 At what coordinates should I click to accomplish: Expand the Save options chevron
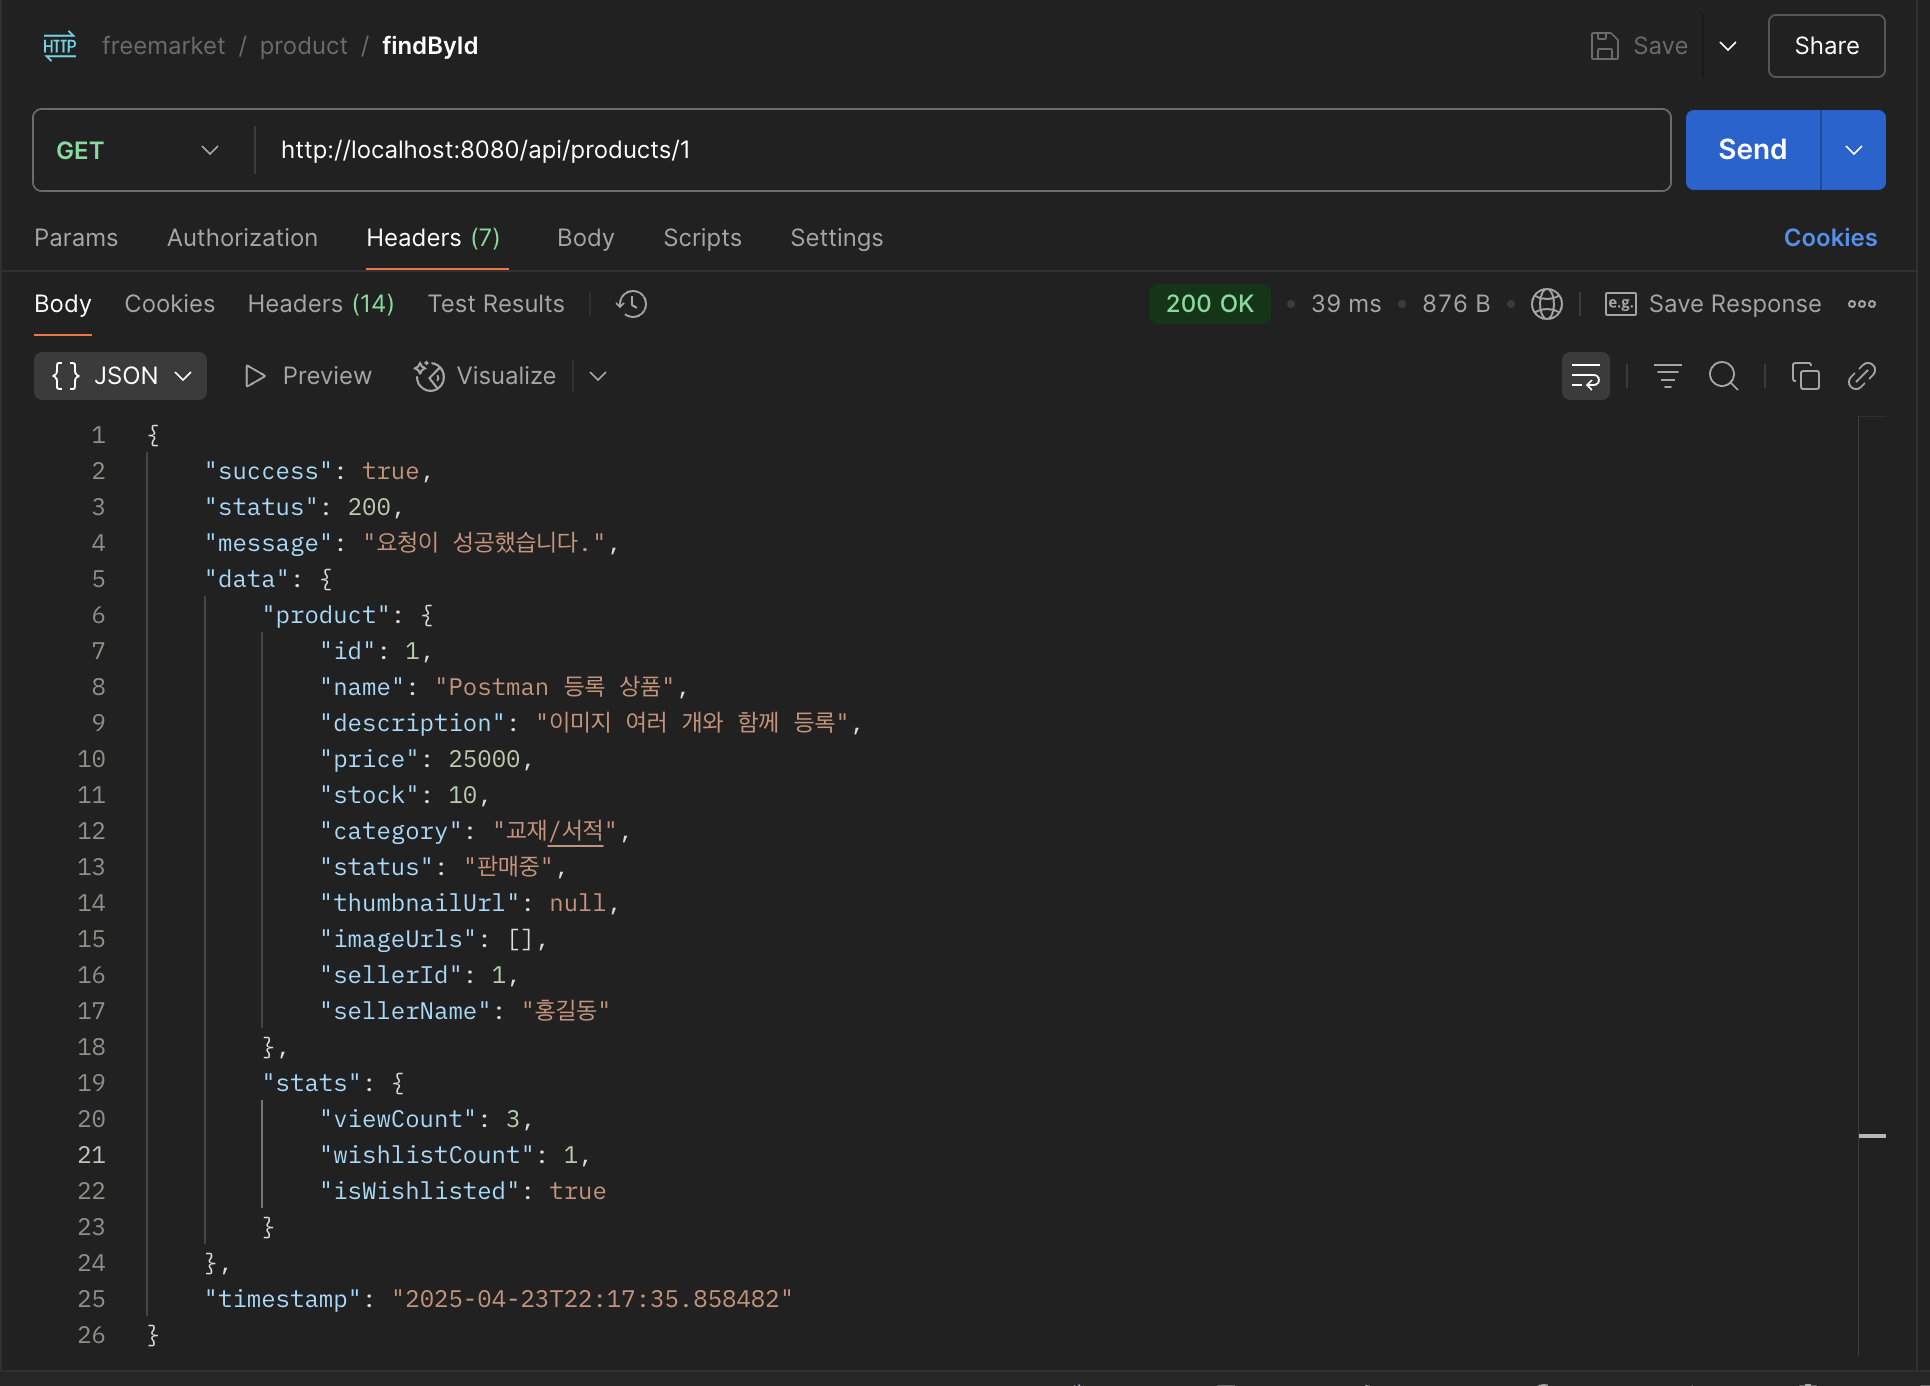(1727, 46)
